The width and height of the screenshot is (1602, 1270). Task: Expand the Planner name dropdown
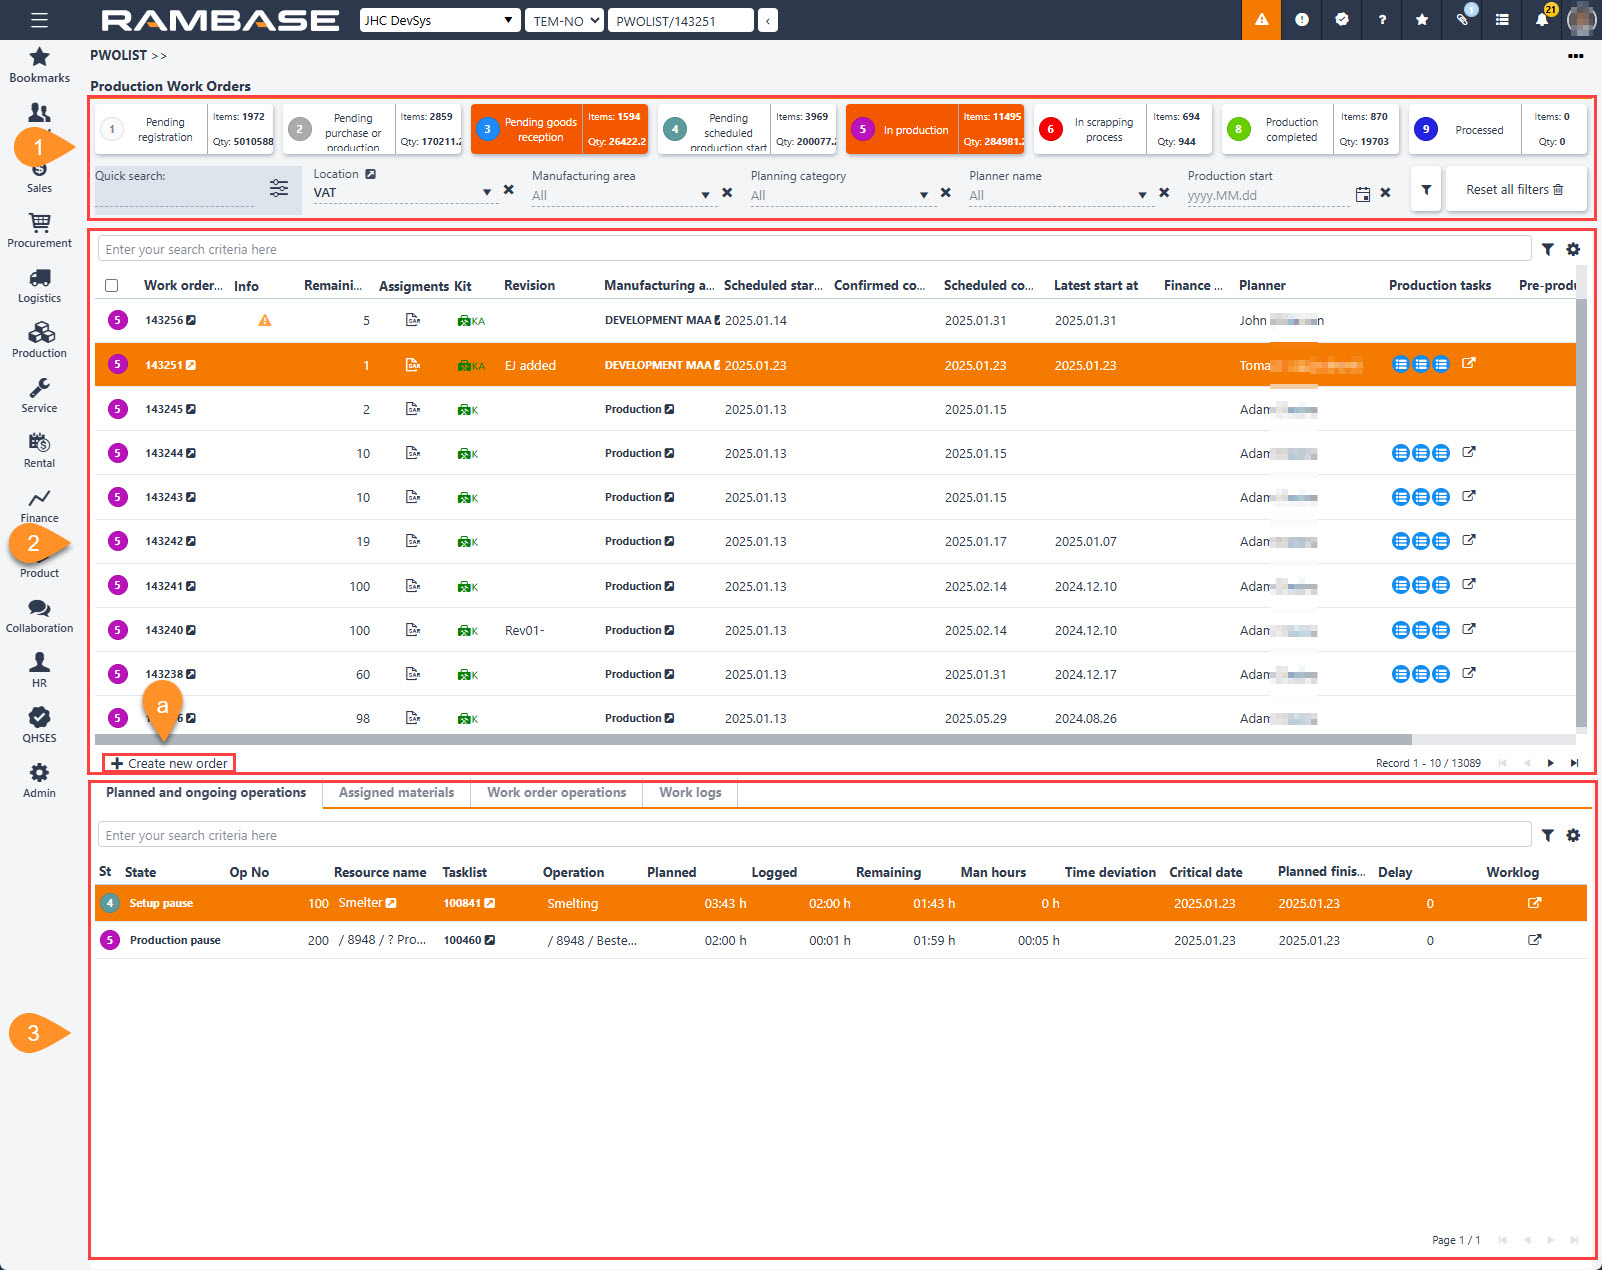1142,195
